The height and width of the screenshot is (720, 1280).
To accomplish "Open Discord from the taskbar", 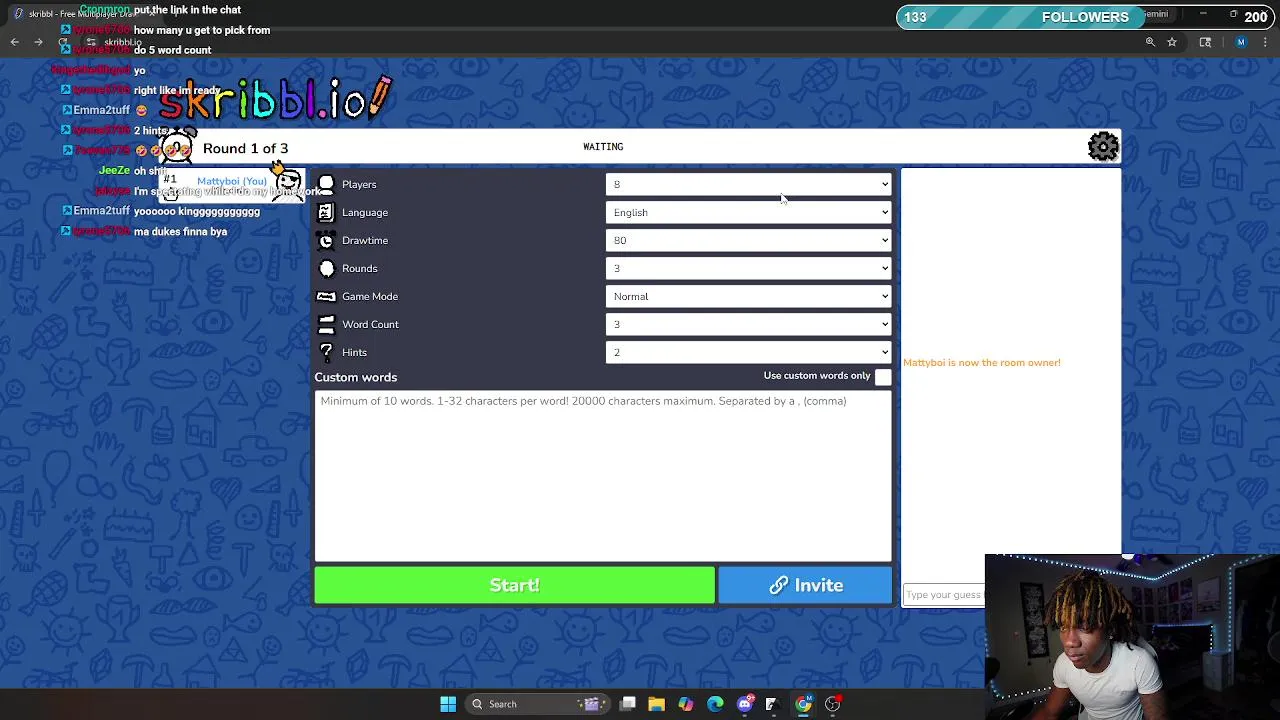I will click(x=744, y=704).
